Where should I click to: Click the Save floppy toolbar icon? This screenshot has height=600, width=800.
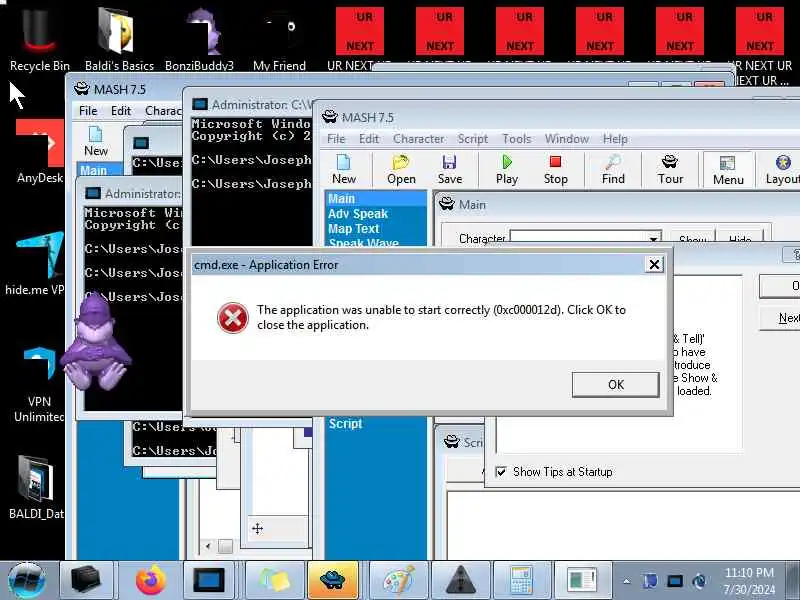(449, 169)
